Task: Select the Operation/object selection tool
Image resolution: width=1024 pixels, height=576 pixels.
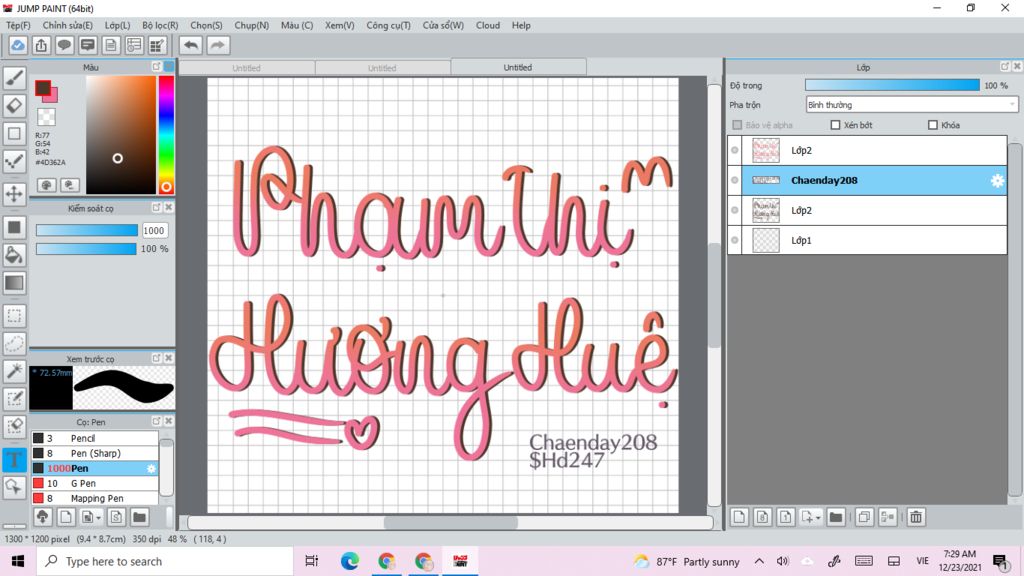Action: (14, 487)
